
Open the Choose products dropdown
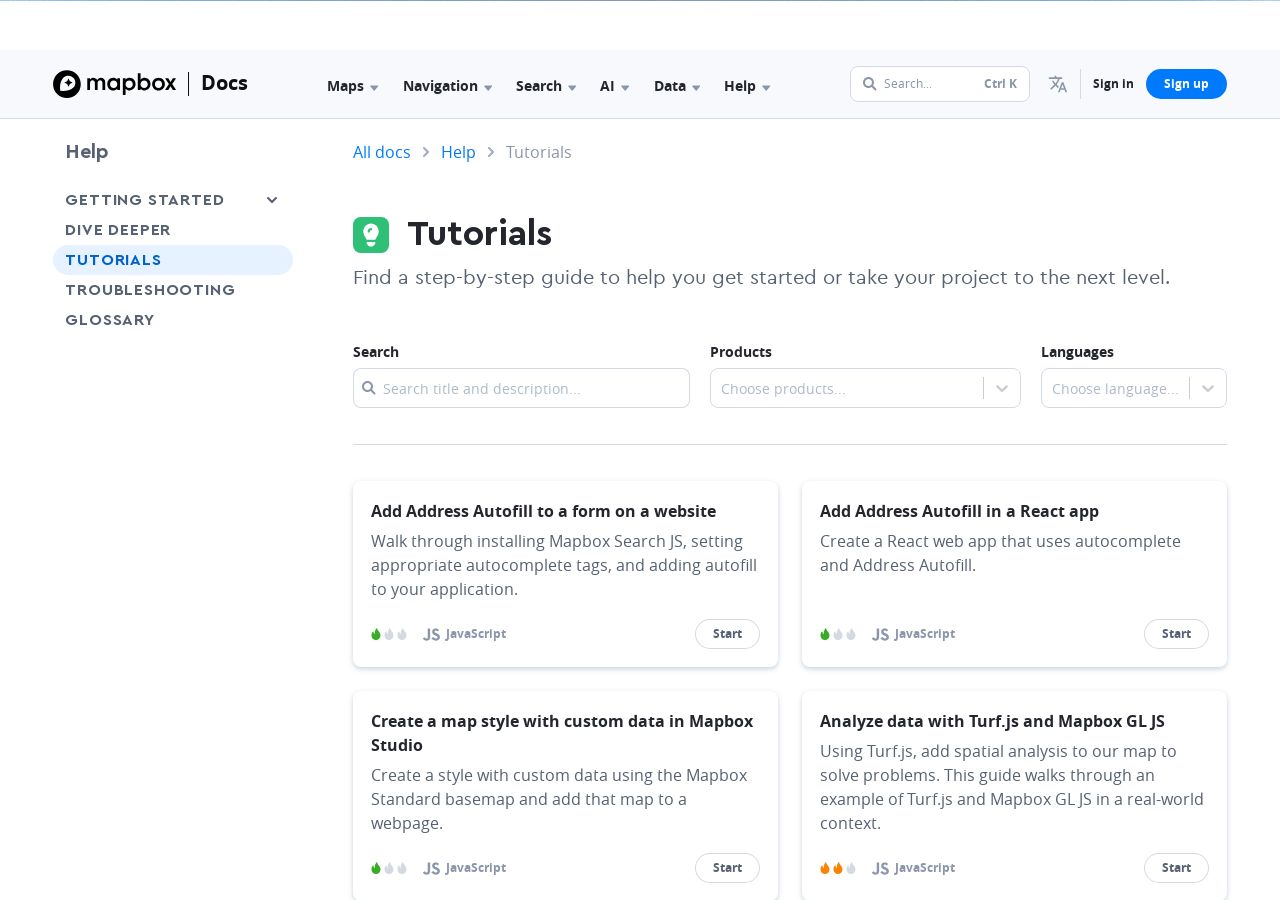pyautogui.click(x=865, y=388)
